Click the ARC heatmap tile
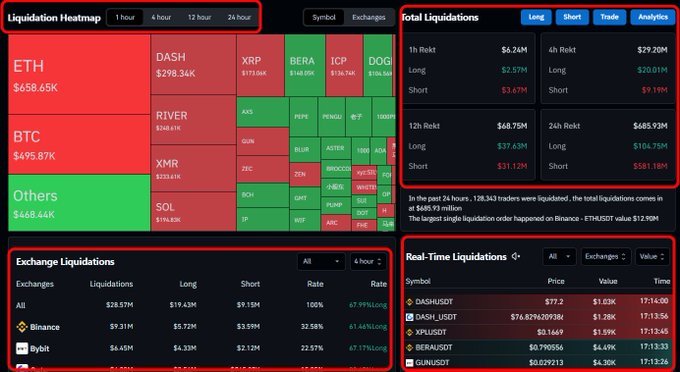The image size is (680, 372). click(336, 223)
